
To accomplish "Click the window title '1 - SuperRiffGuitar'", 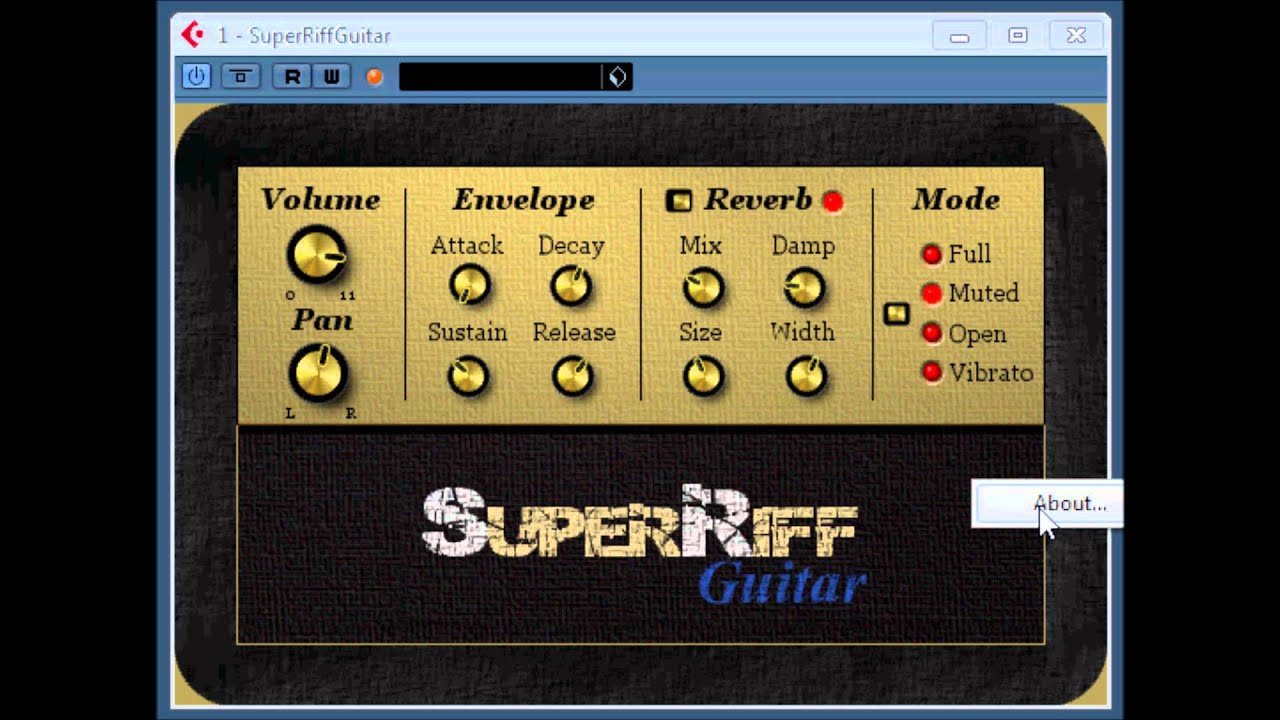I will pyautogui.click(x=304, y=35).
